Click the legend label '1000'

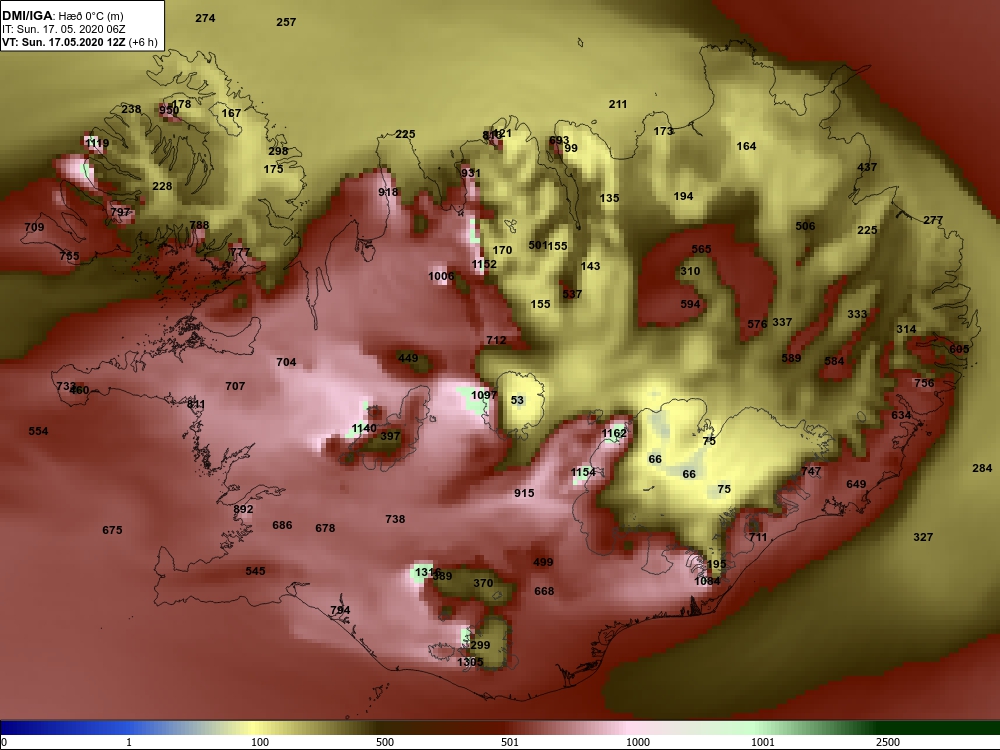pyautogui.click(x=638, y=742)
